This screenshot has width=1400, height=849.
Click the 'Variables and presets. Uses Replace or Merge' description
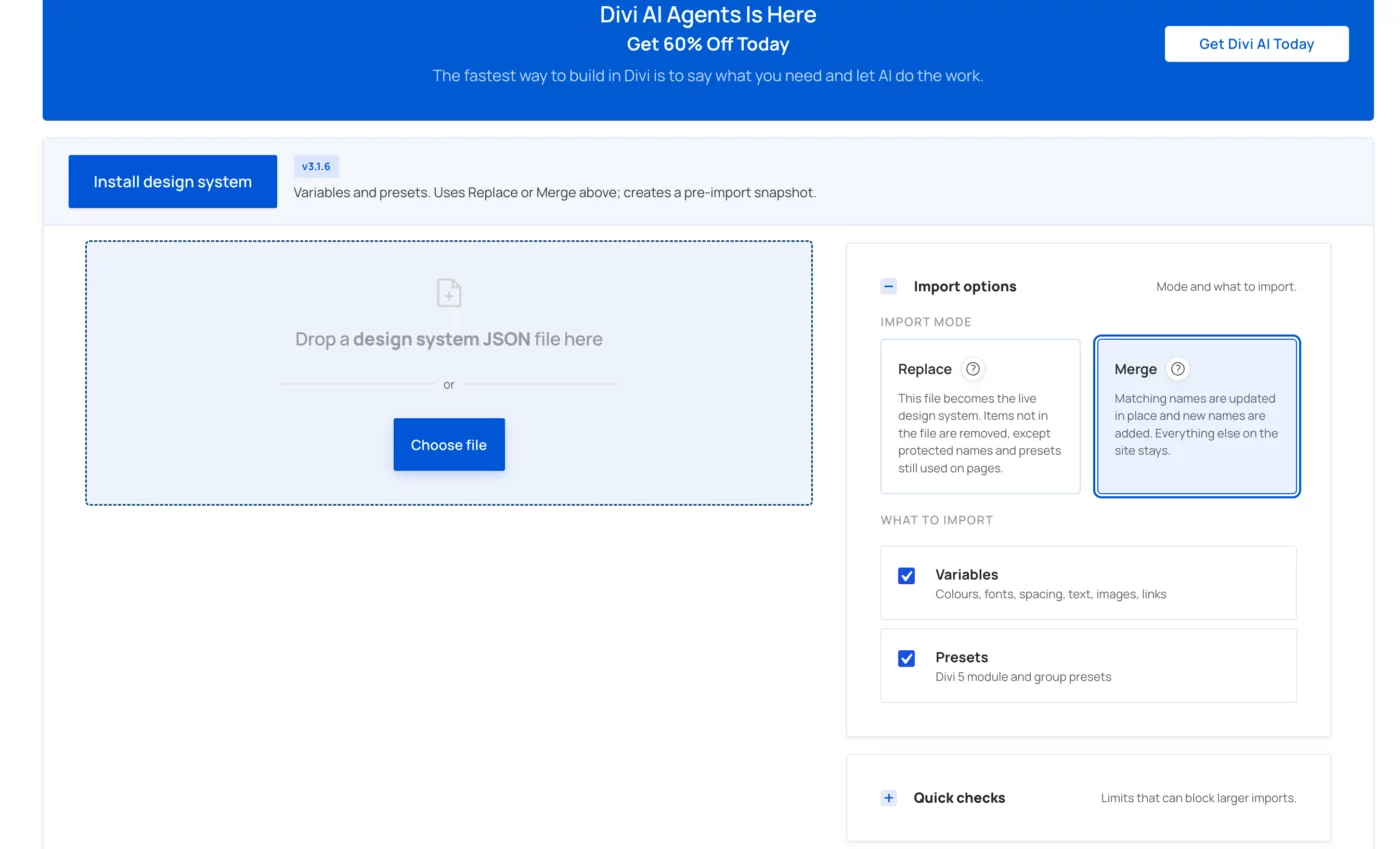click(x=555, y=192)
